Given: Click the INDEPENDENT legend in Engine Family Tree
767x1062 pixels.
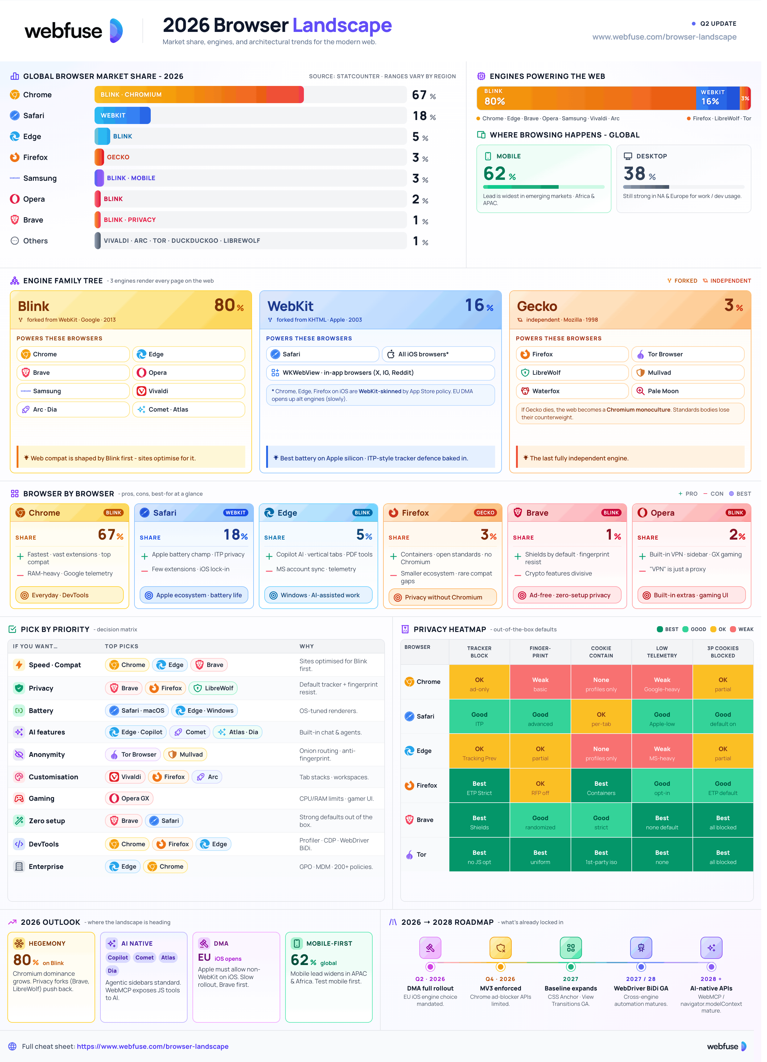Looking at the screenshot, I should pyautogui.click(x=727, y=280).
